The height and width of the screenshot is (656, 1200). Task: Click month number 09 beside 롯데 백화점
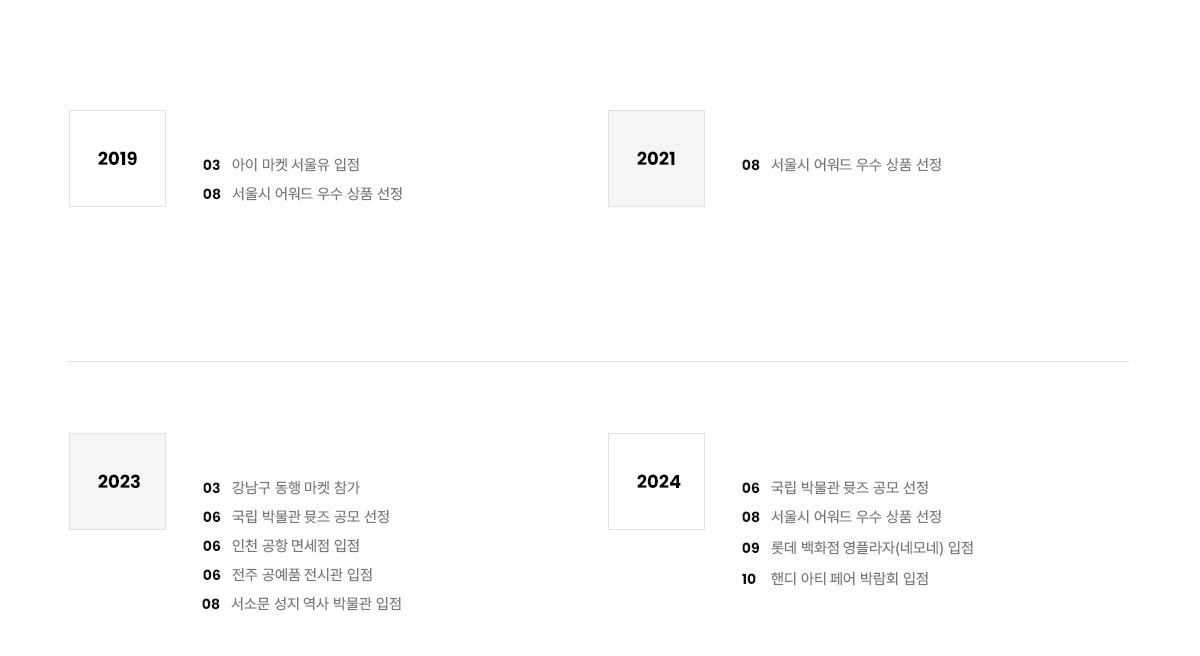pos(751,548)
